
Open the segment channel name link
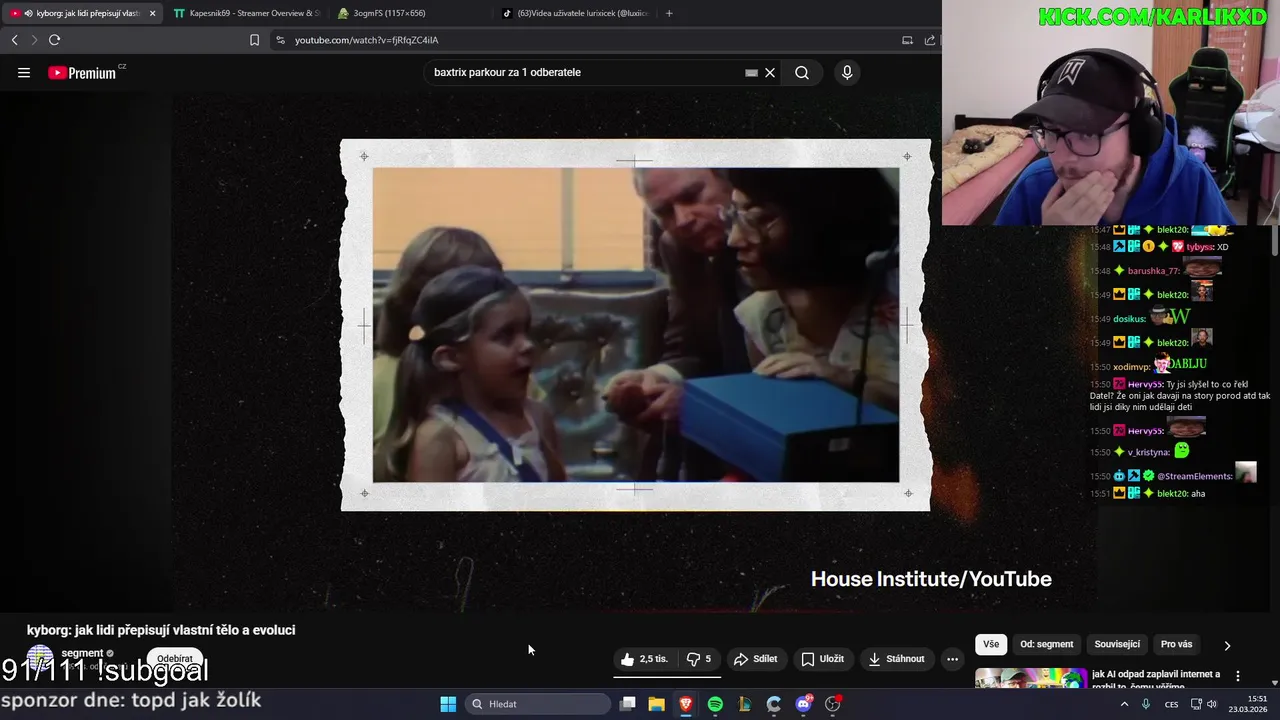coord(82,653)
